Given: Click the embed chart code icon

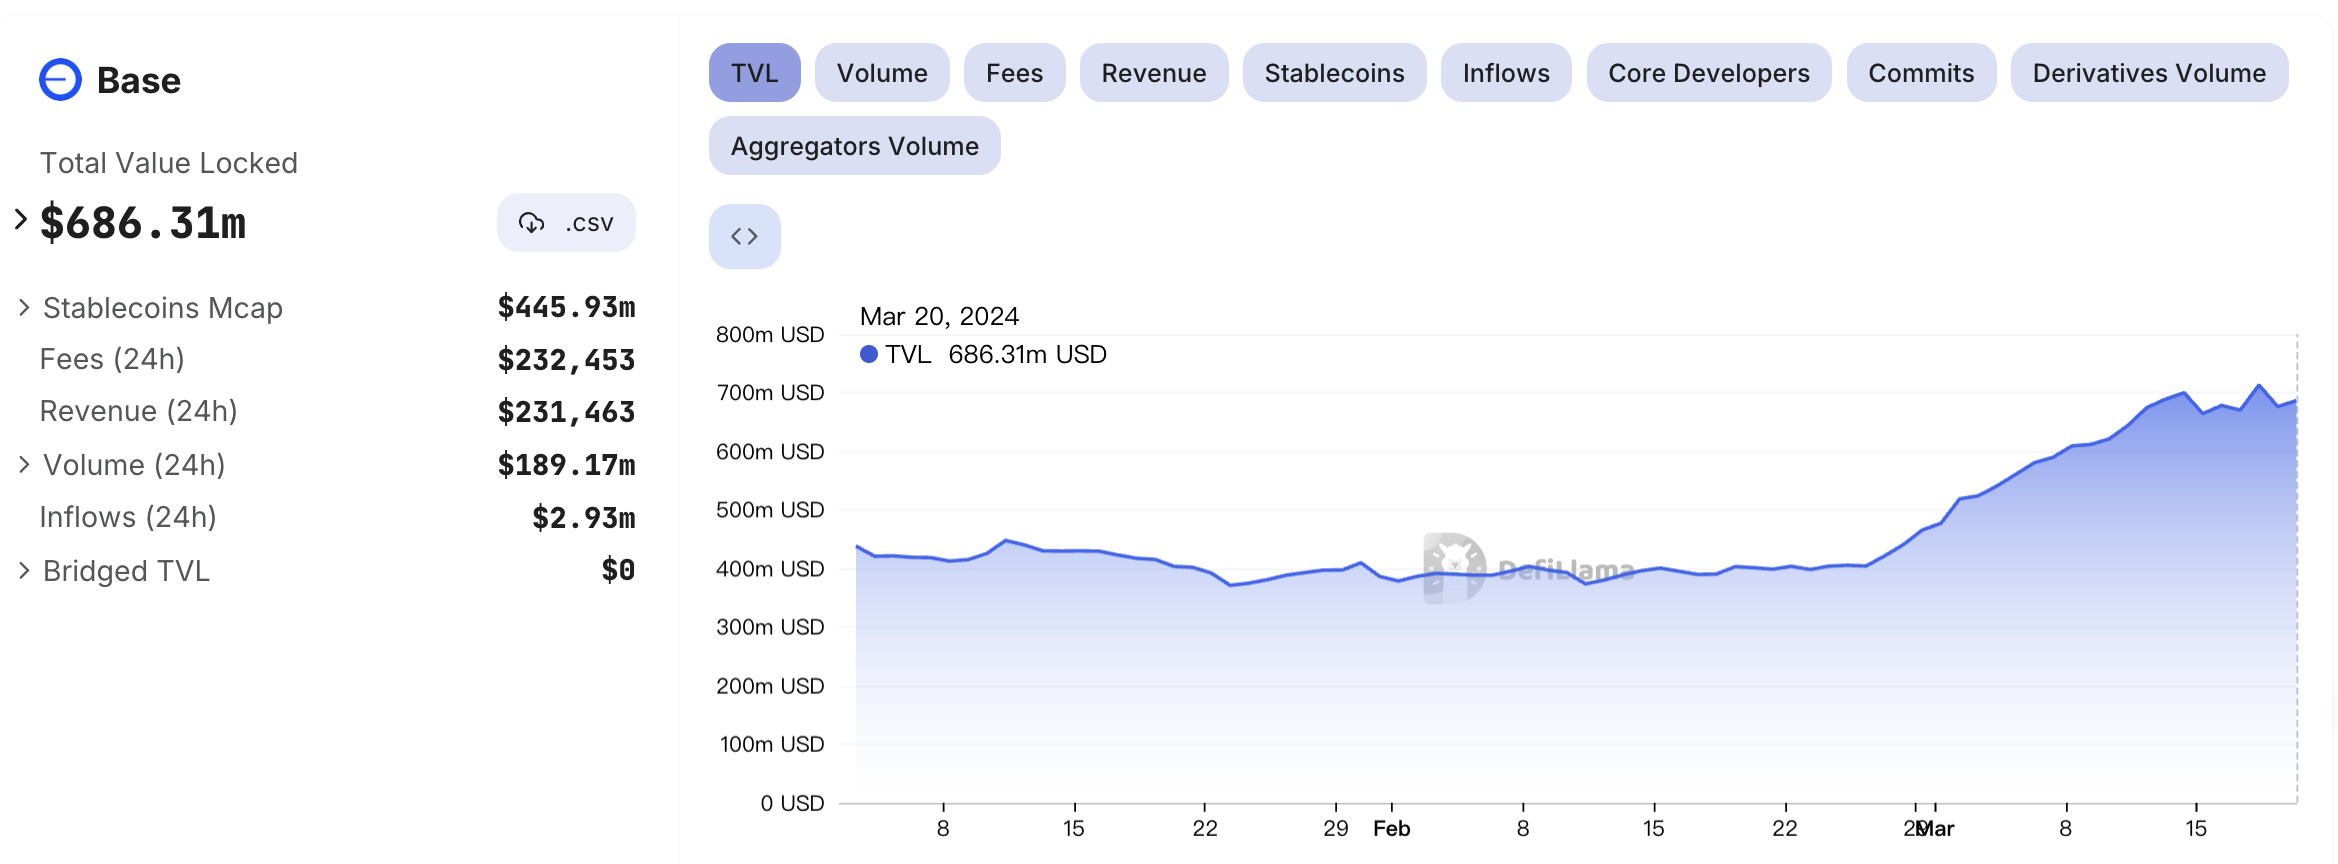Looking at the screenshot, I should tap(744, 237).
